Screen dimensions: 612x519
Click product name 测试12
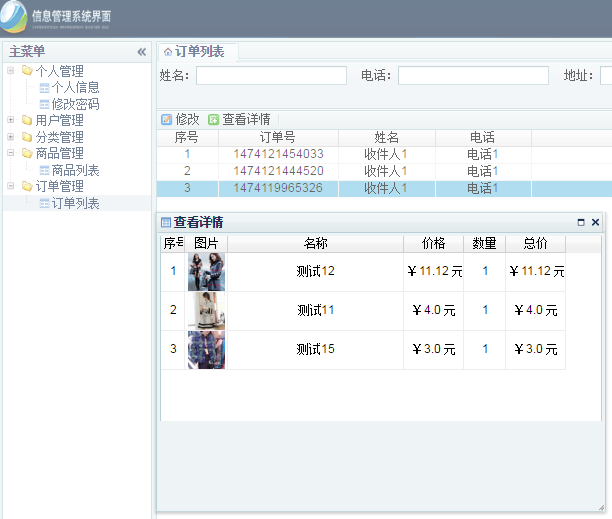tap(315, 271)
